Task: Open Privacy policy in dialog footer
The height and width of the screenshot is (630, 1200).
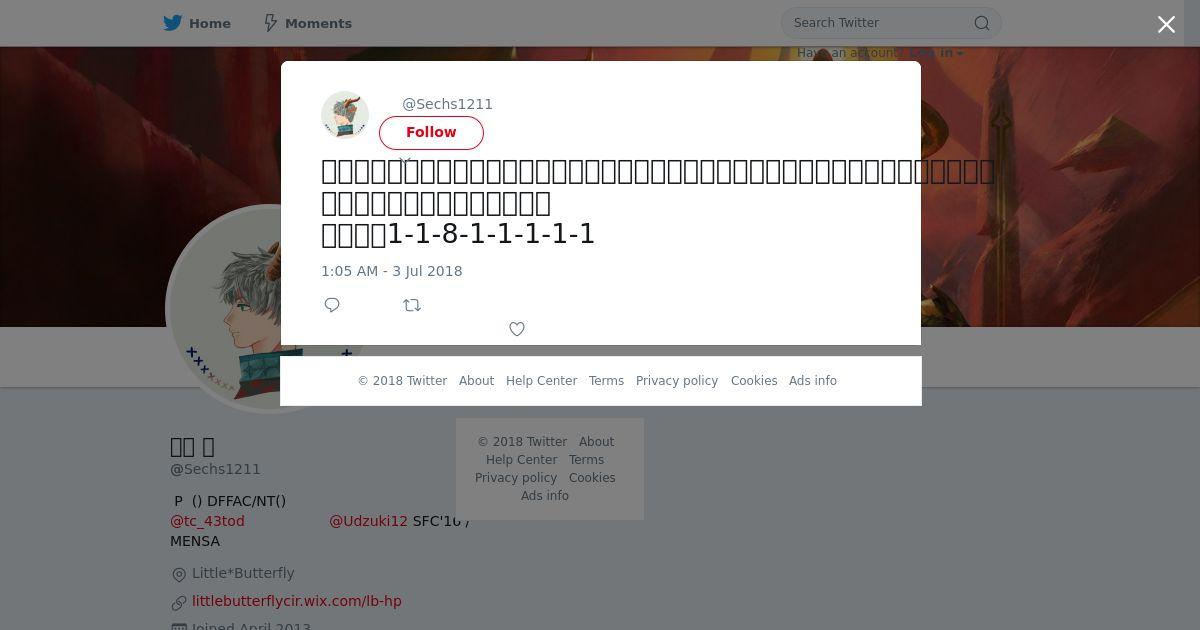Action: point(677,381)
